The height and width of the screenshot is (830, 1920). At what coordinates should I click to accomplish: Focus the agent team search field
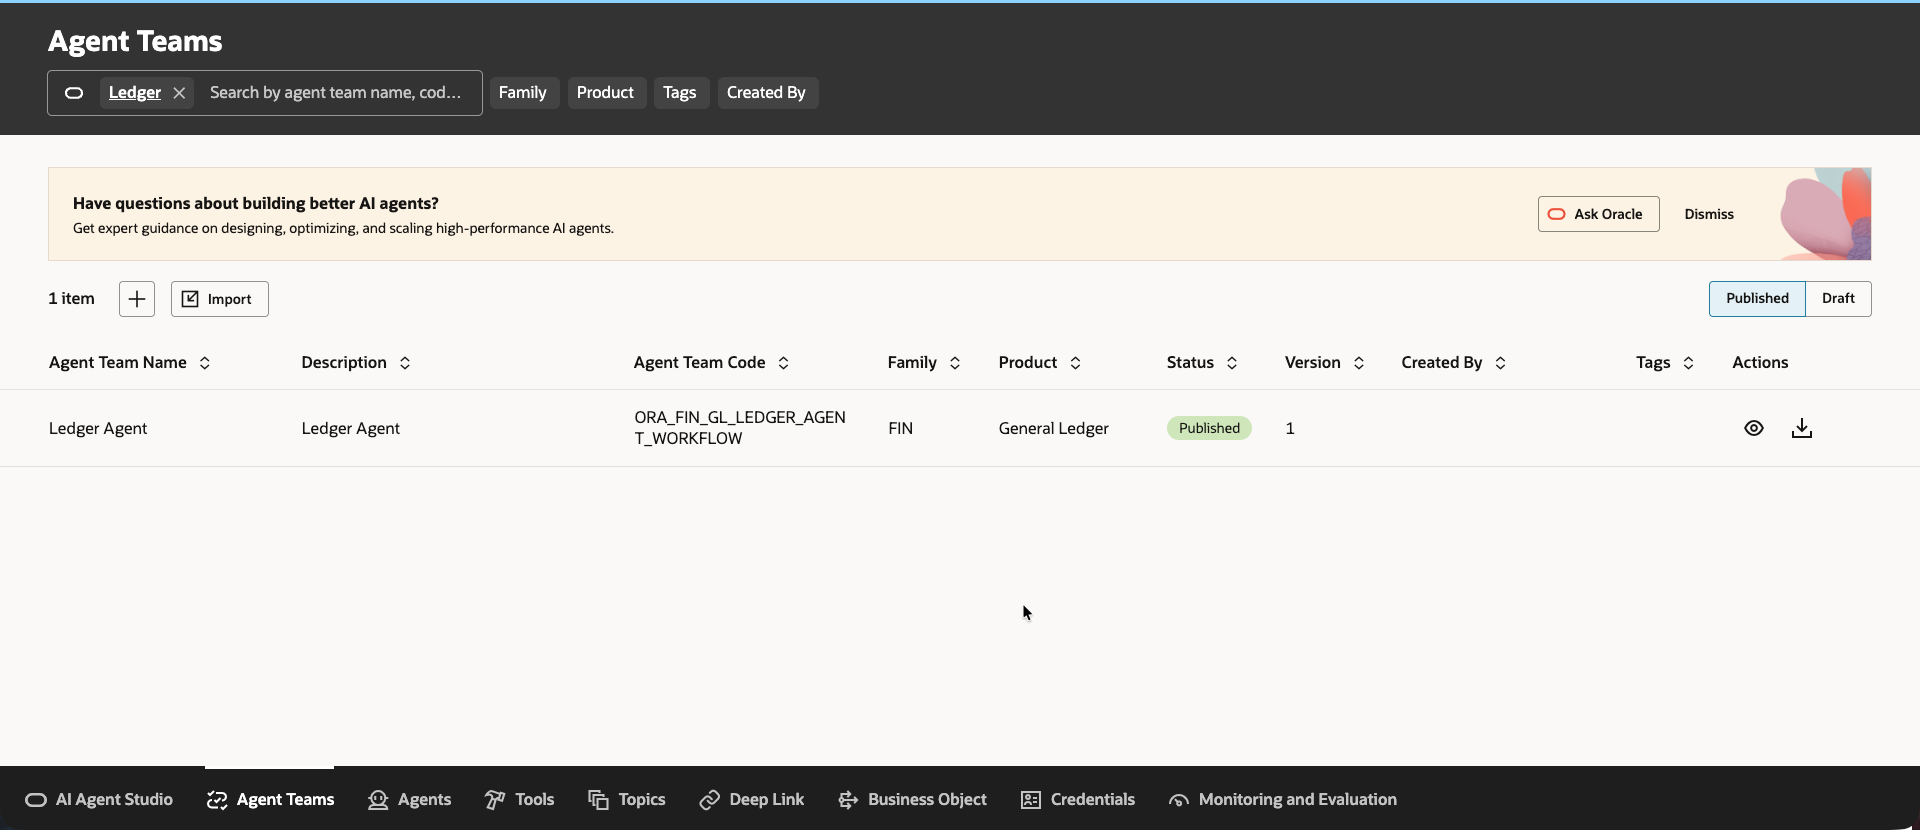pos(336,93)
